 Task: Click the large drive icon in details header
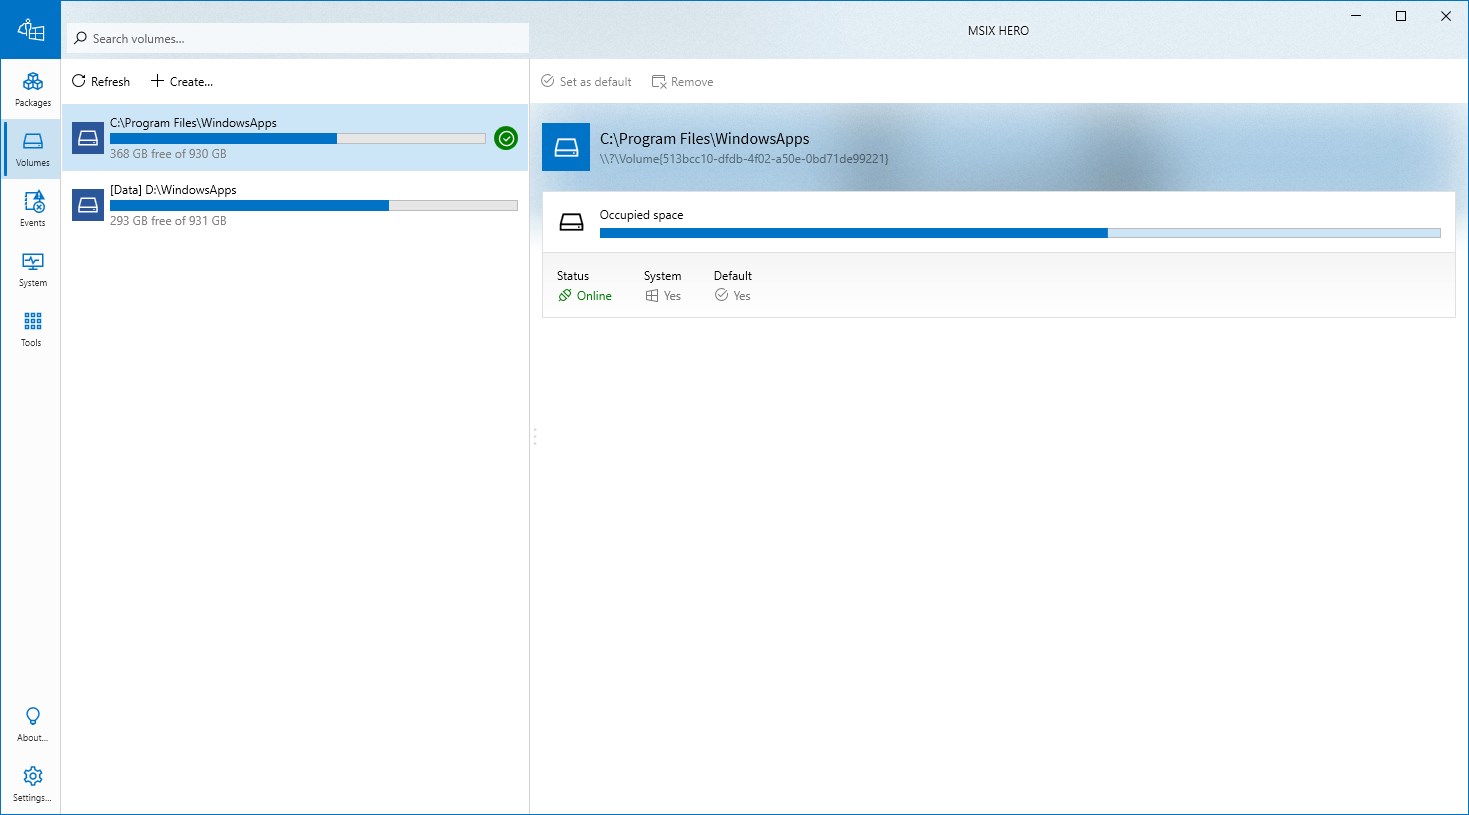[566, 148]
